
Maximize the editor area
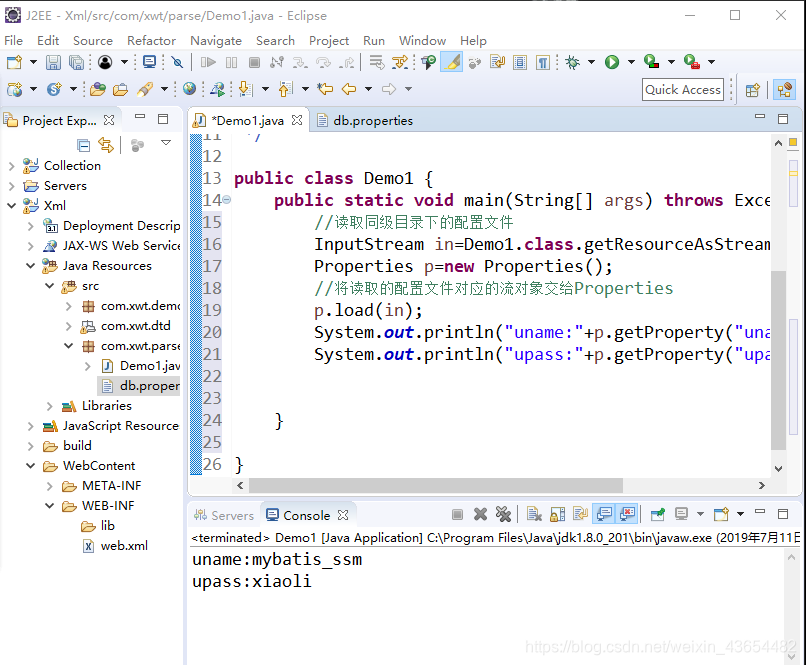click(783, 119)
